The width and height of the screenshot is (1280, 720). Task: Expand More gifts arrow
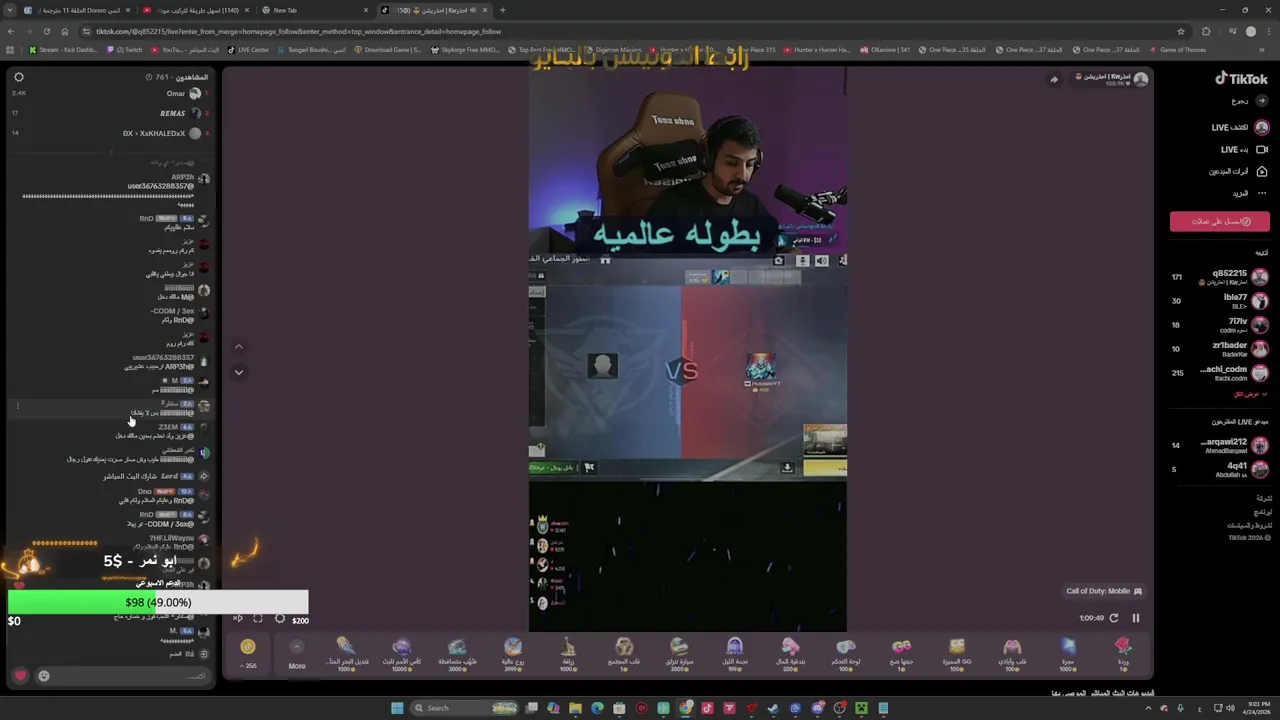click(296, 647)
